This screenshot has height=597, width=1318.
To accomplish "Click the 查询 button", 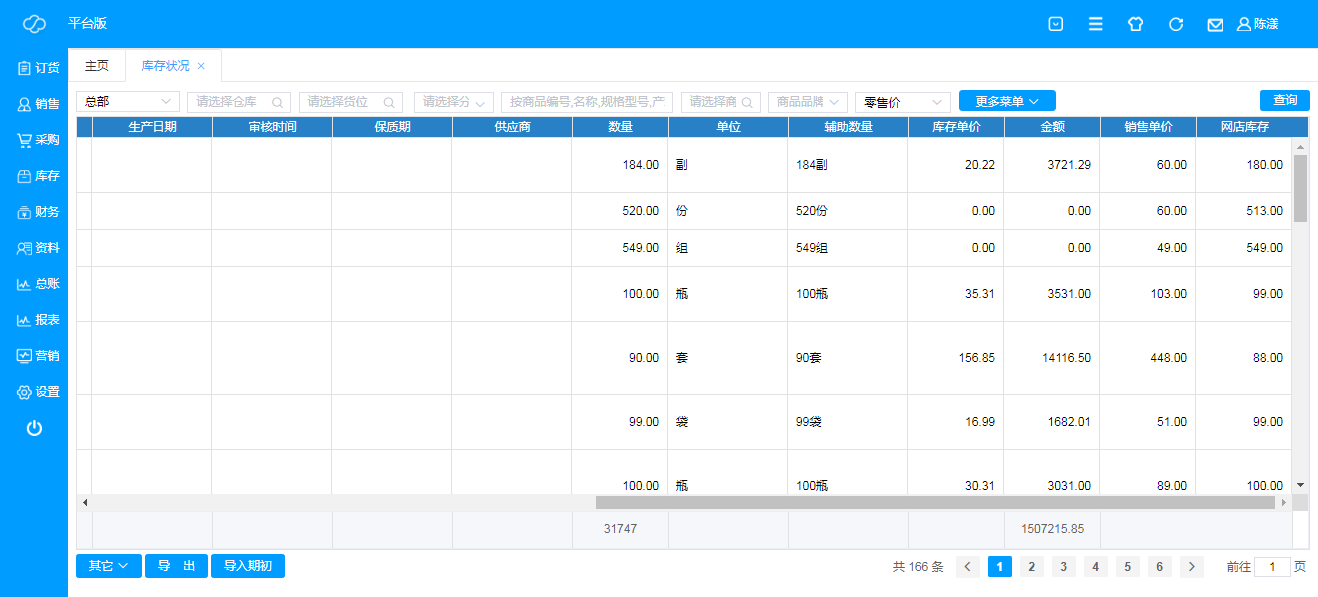I will [1285, 100].
